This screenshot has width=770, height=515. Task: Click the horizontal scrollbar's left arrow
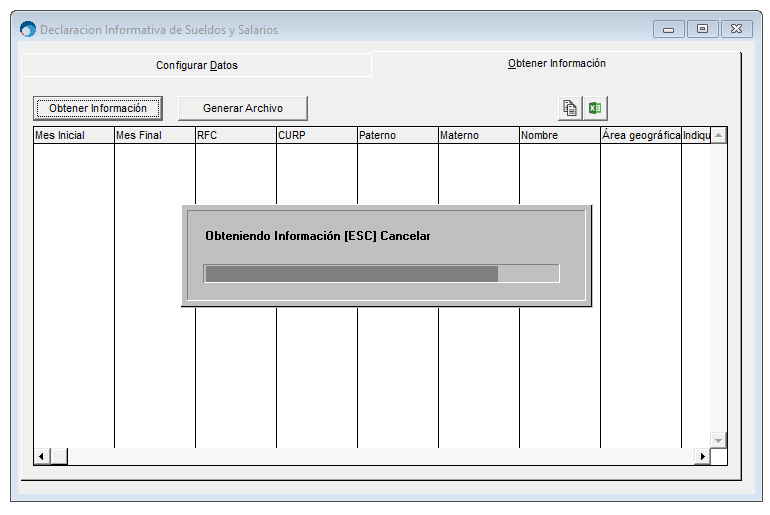point(42,456)
